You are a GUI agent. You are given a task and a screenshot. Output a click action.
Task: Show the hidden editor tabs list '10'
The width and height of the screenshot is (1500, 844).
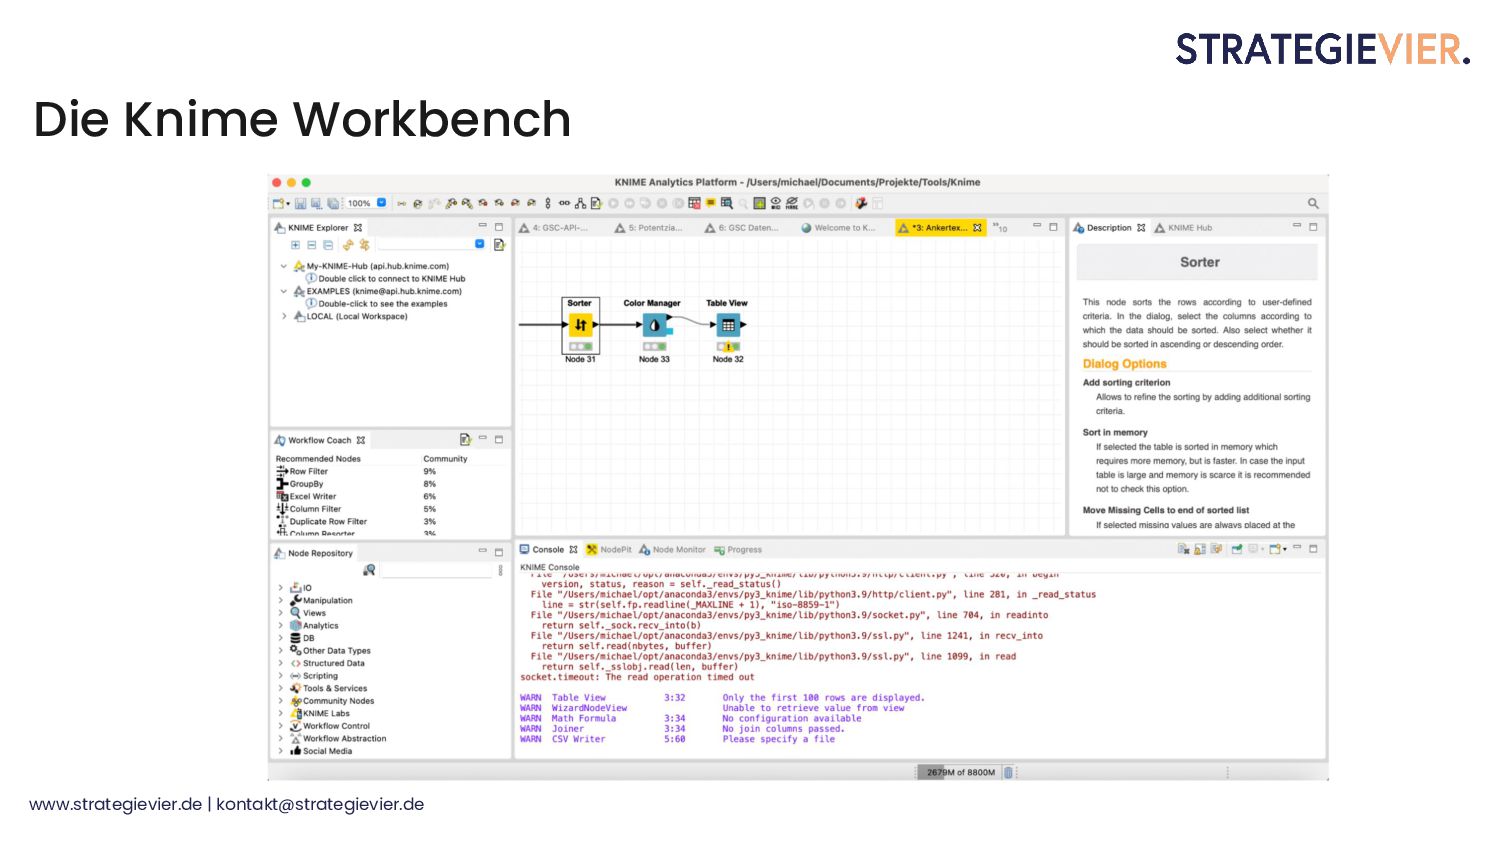[x=1000, y=228]
